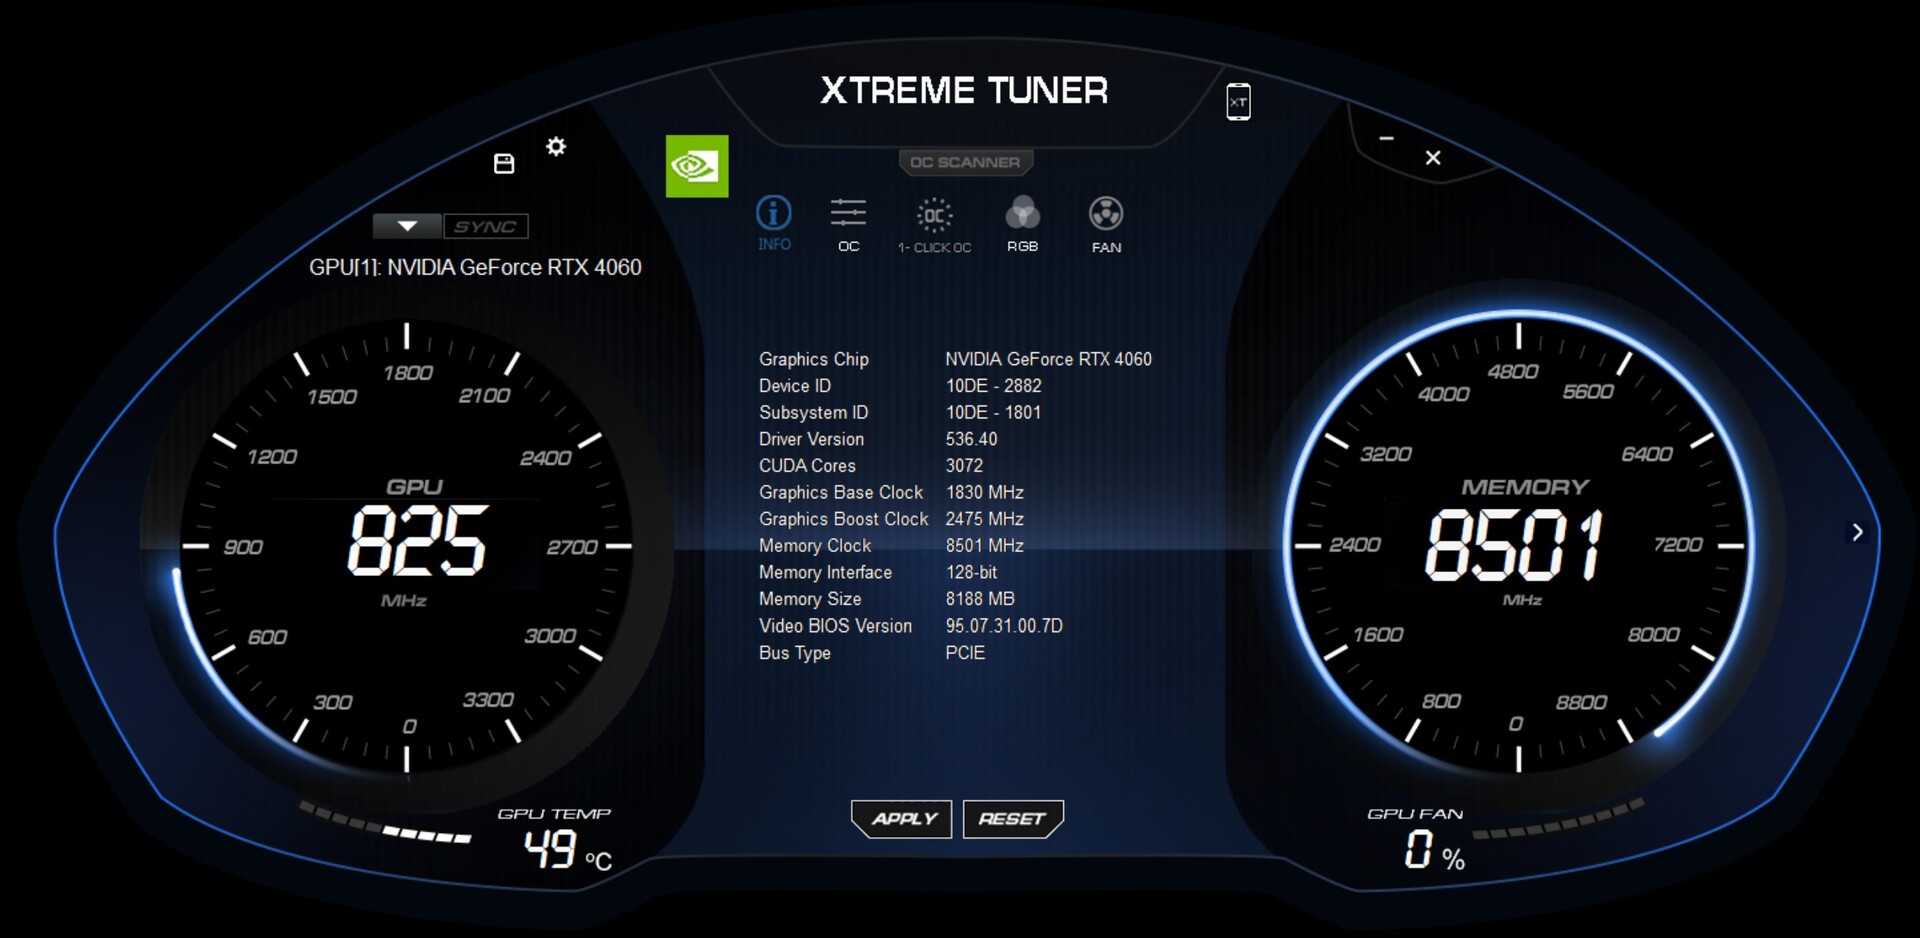Minimize the Xtreme Tuner window
This screenshot has width=1920, height=938.
[1386, 138]
